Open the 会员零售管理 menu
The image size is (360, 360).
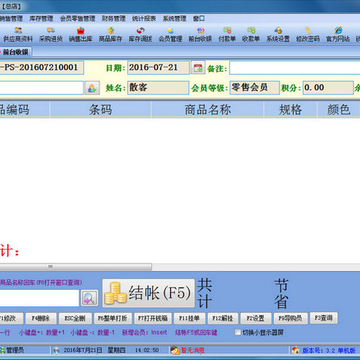tap(78, 19)
